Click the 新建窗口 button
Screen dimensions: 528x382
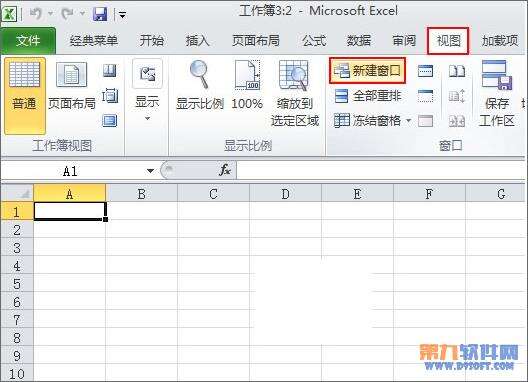point(367,71)
